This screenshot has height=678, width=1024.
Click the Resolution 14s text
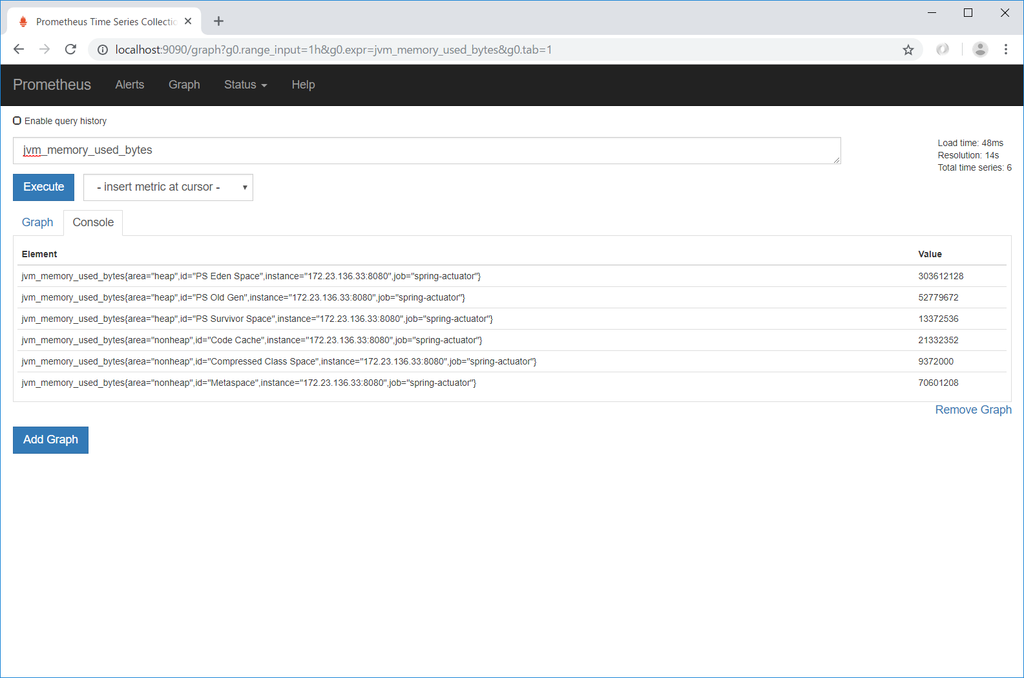(968, 155)
